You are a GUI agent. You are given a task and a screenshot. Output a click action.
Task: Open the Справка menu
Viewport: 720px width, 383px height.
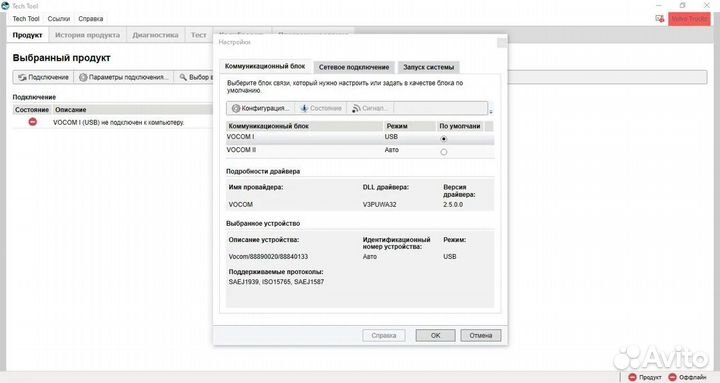pyautogui.click(x=90, y=19)
